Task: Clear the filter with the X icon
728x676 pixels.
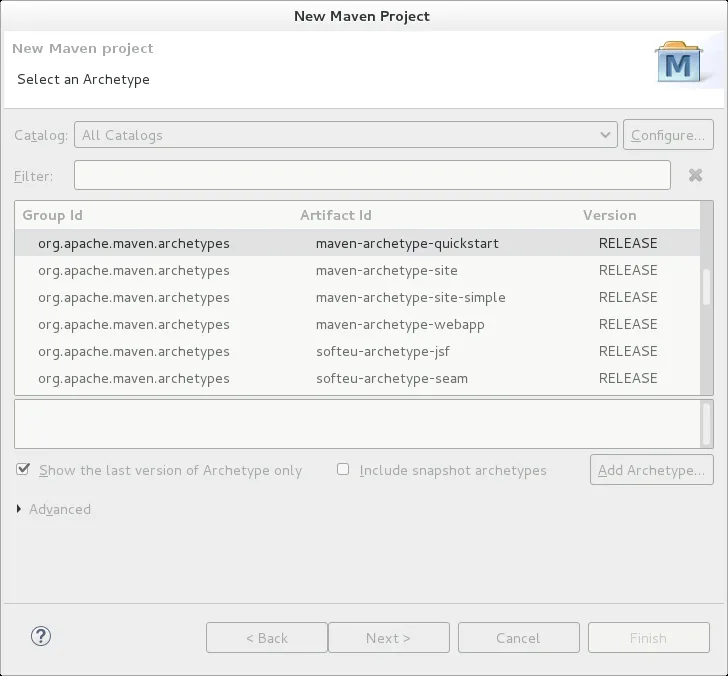Action: [695, 175]
